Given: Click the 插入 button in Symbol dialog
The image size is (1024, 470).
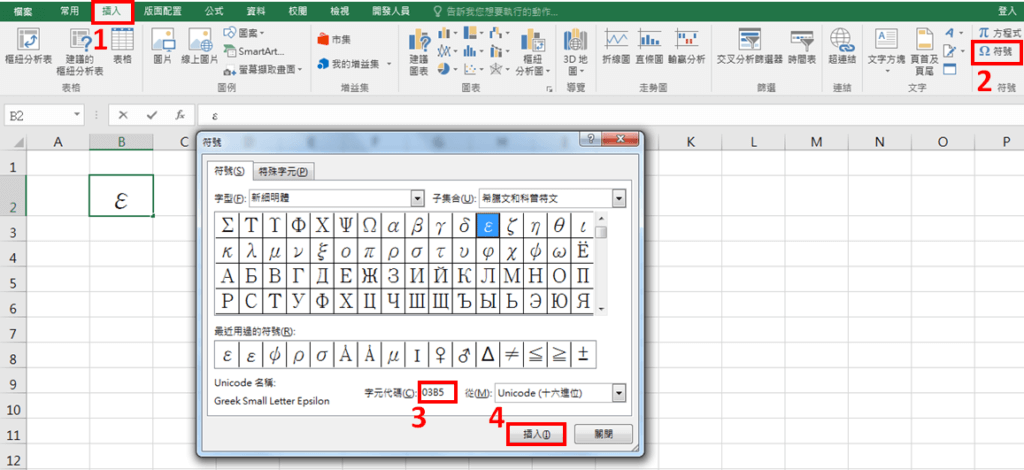Looking at the screenshot, I should click(x=536, y=434).
